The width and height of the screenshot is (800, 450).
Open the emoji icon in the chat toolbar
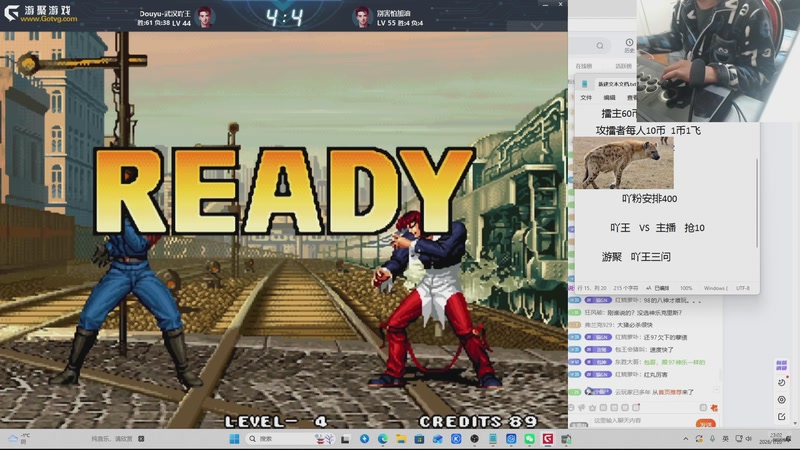tap(571, 408)
